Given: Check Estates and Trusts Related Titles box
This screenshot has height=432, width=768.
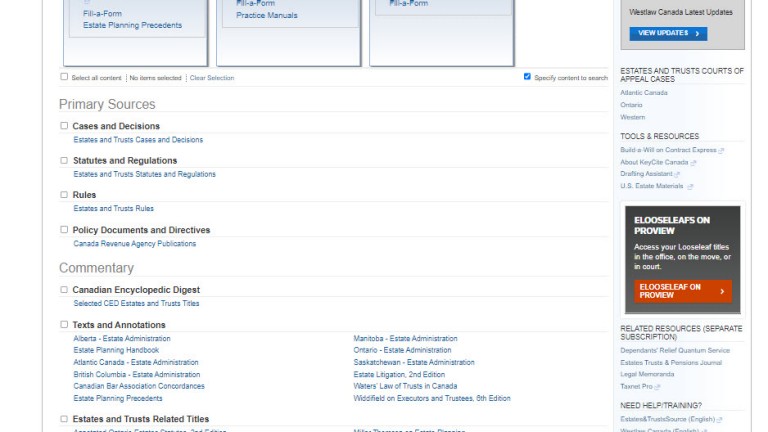Looking at the screenshot, I should (x=64, y=419).
